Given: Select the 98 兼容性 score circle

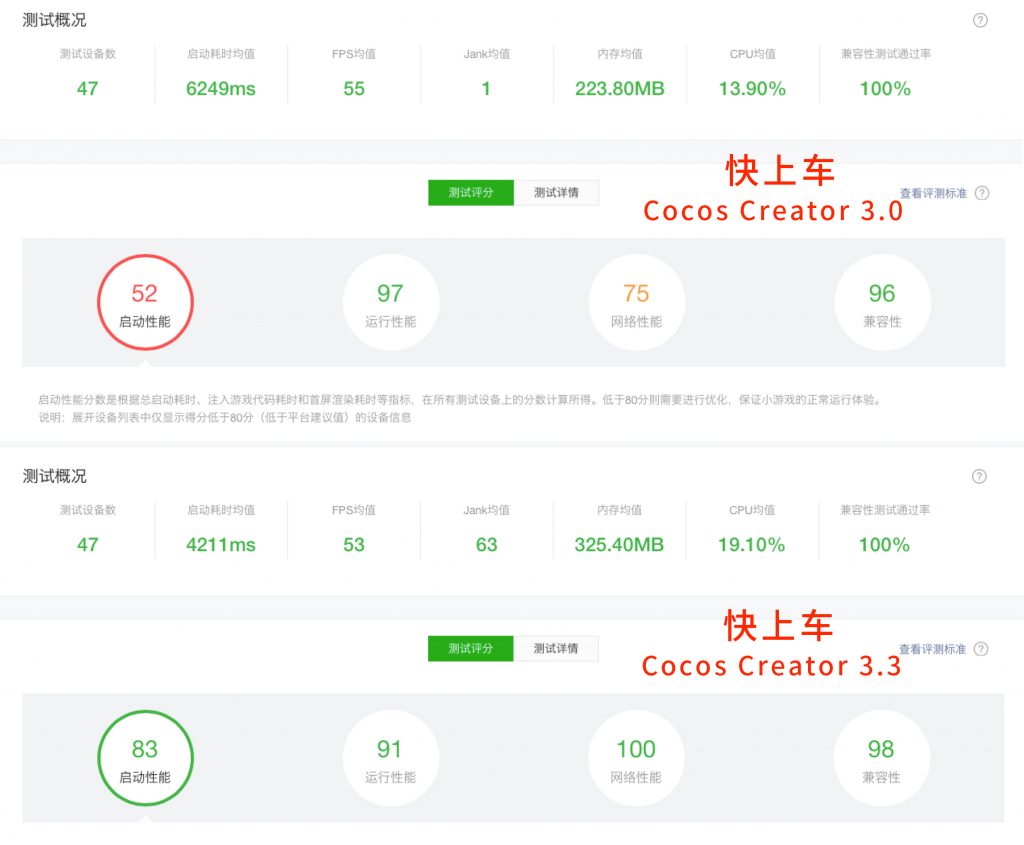Looking at the screenshot, I should (x=882, y=758).
